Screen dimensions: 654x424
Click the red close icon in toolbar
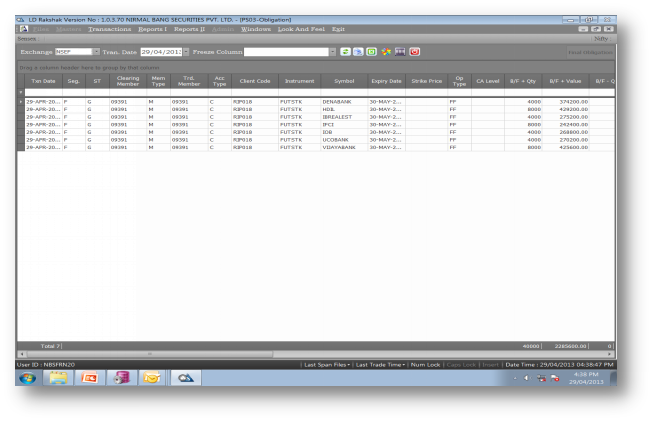[x=414, y=51]
